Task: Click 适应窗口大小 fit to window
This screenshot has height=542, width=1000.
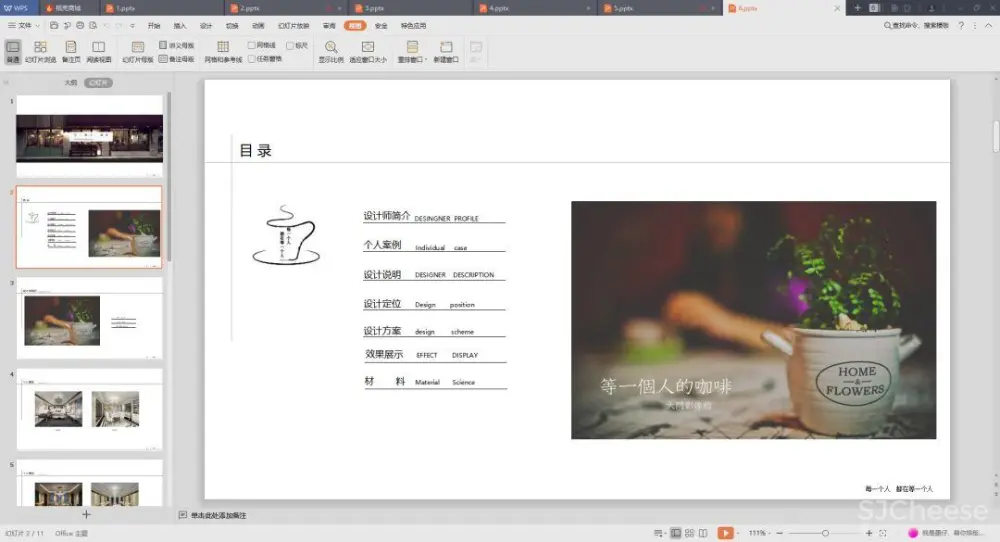Action: click(x=368, y=52)
